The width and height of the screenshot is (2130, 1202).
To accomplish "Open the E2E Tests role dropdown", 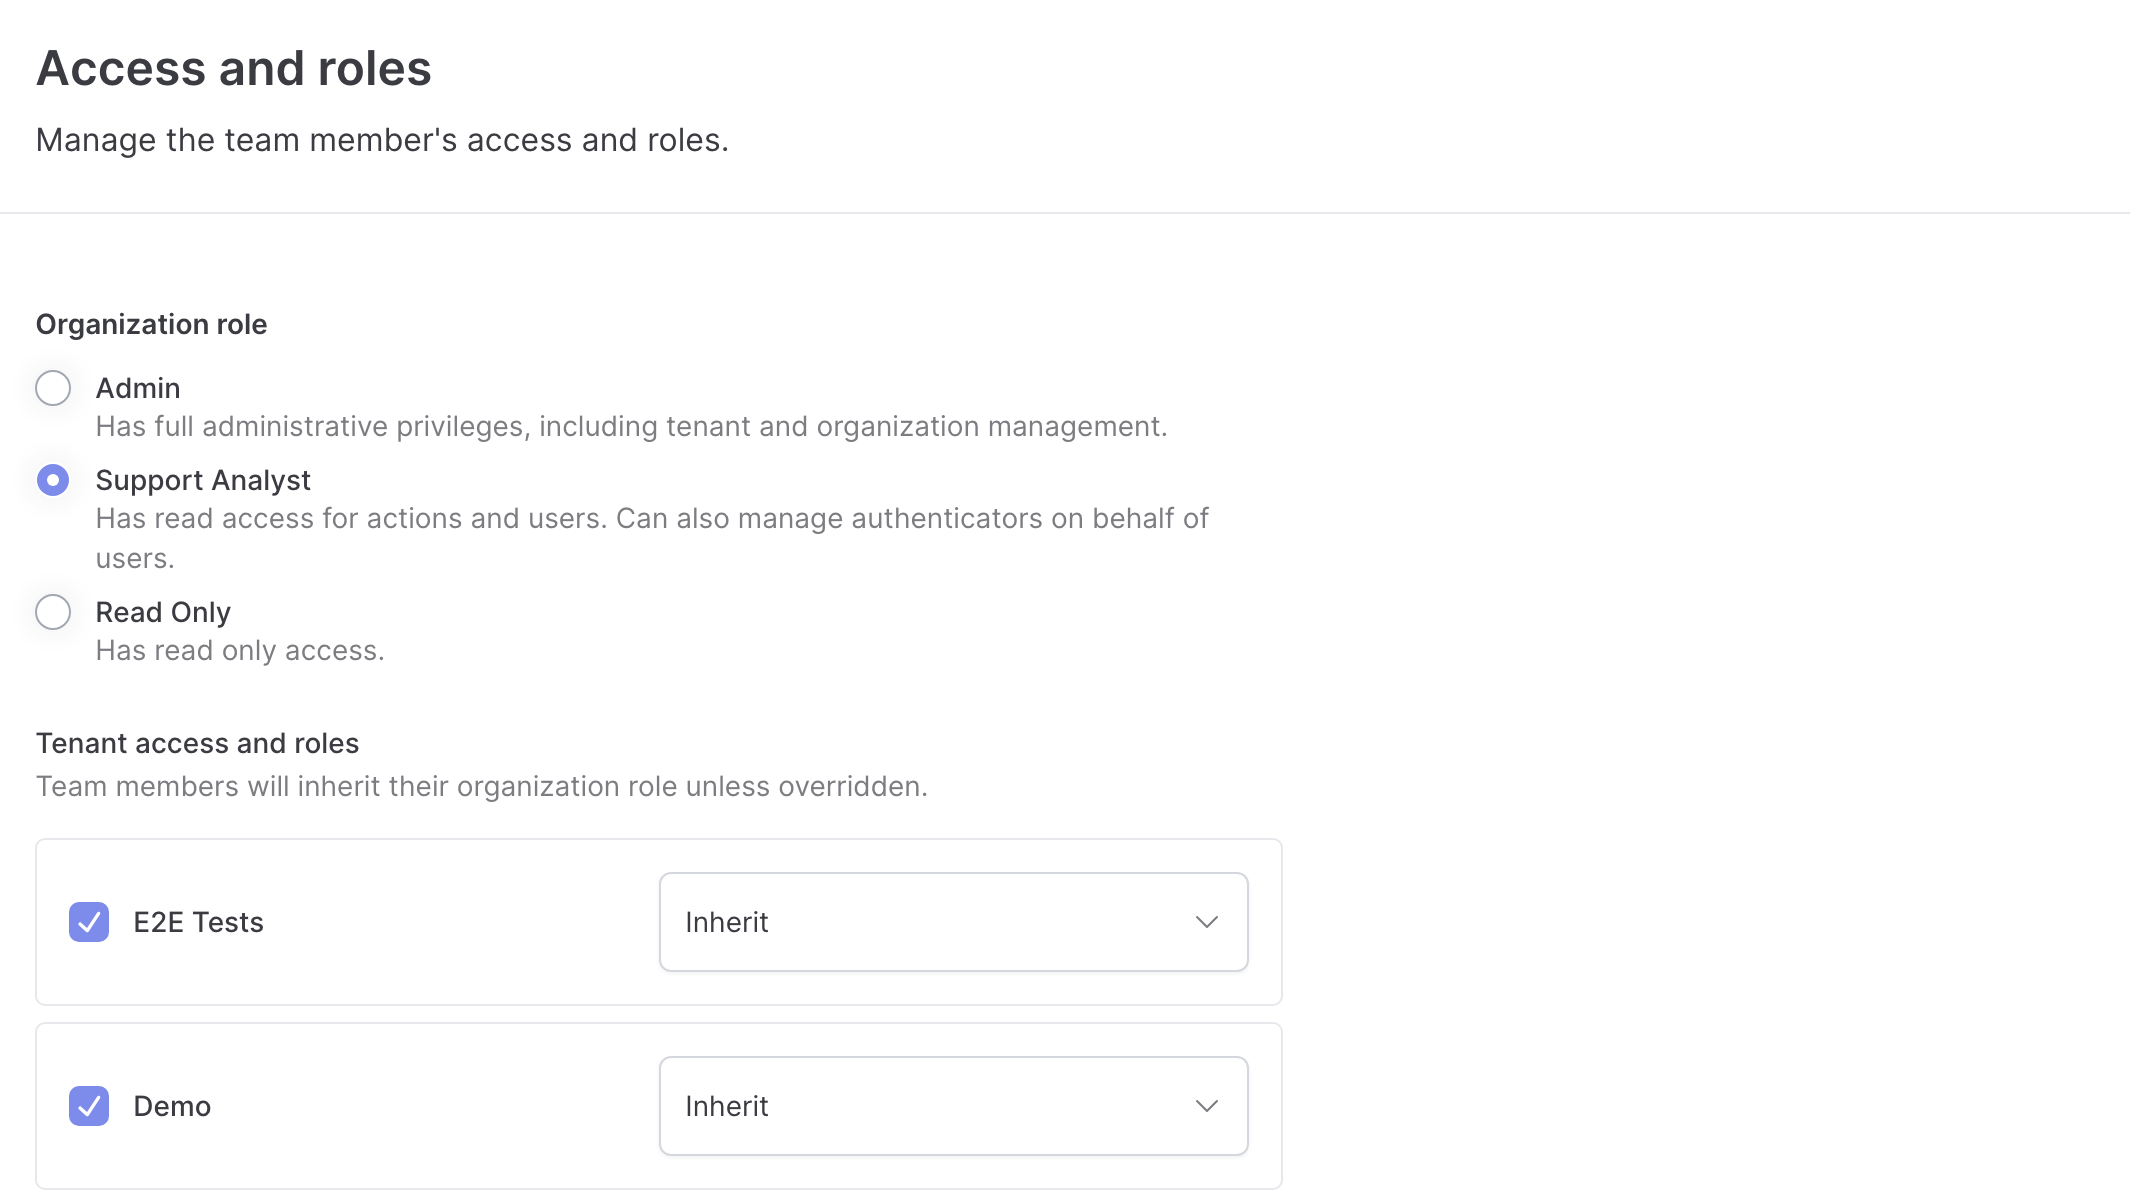I will pyautogui.click(x=954, y=922).
